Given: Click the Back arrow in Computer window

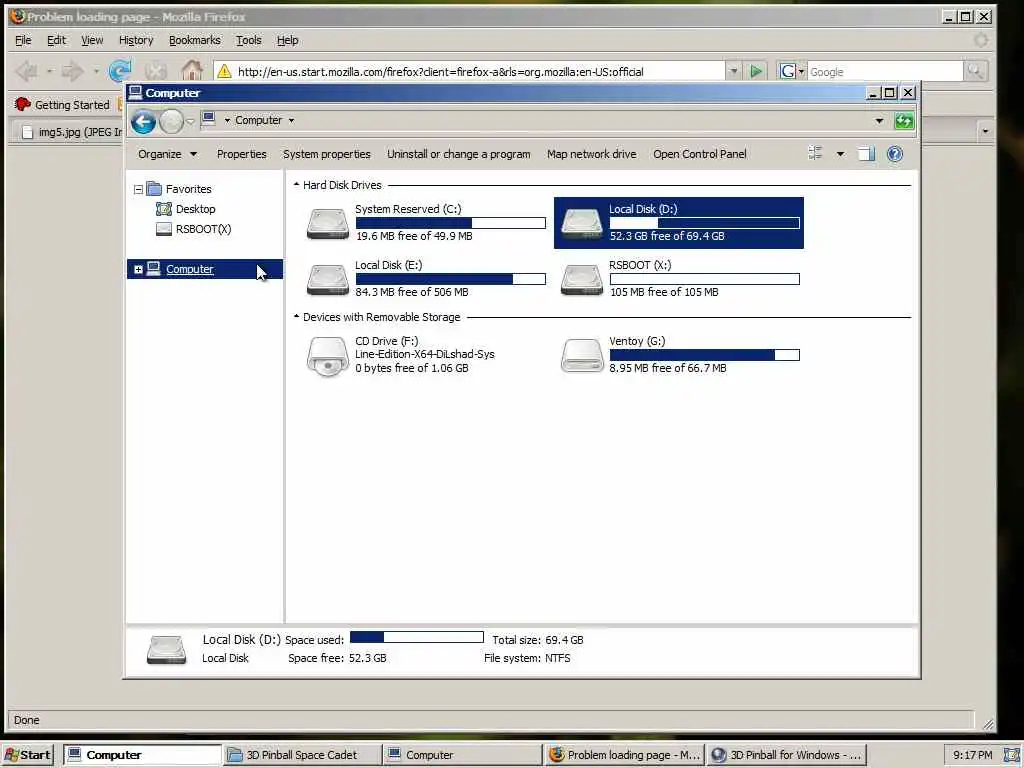Looking at the screenshot, I should tap(143, 121).
